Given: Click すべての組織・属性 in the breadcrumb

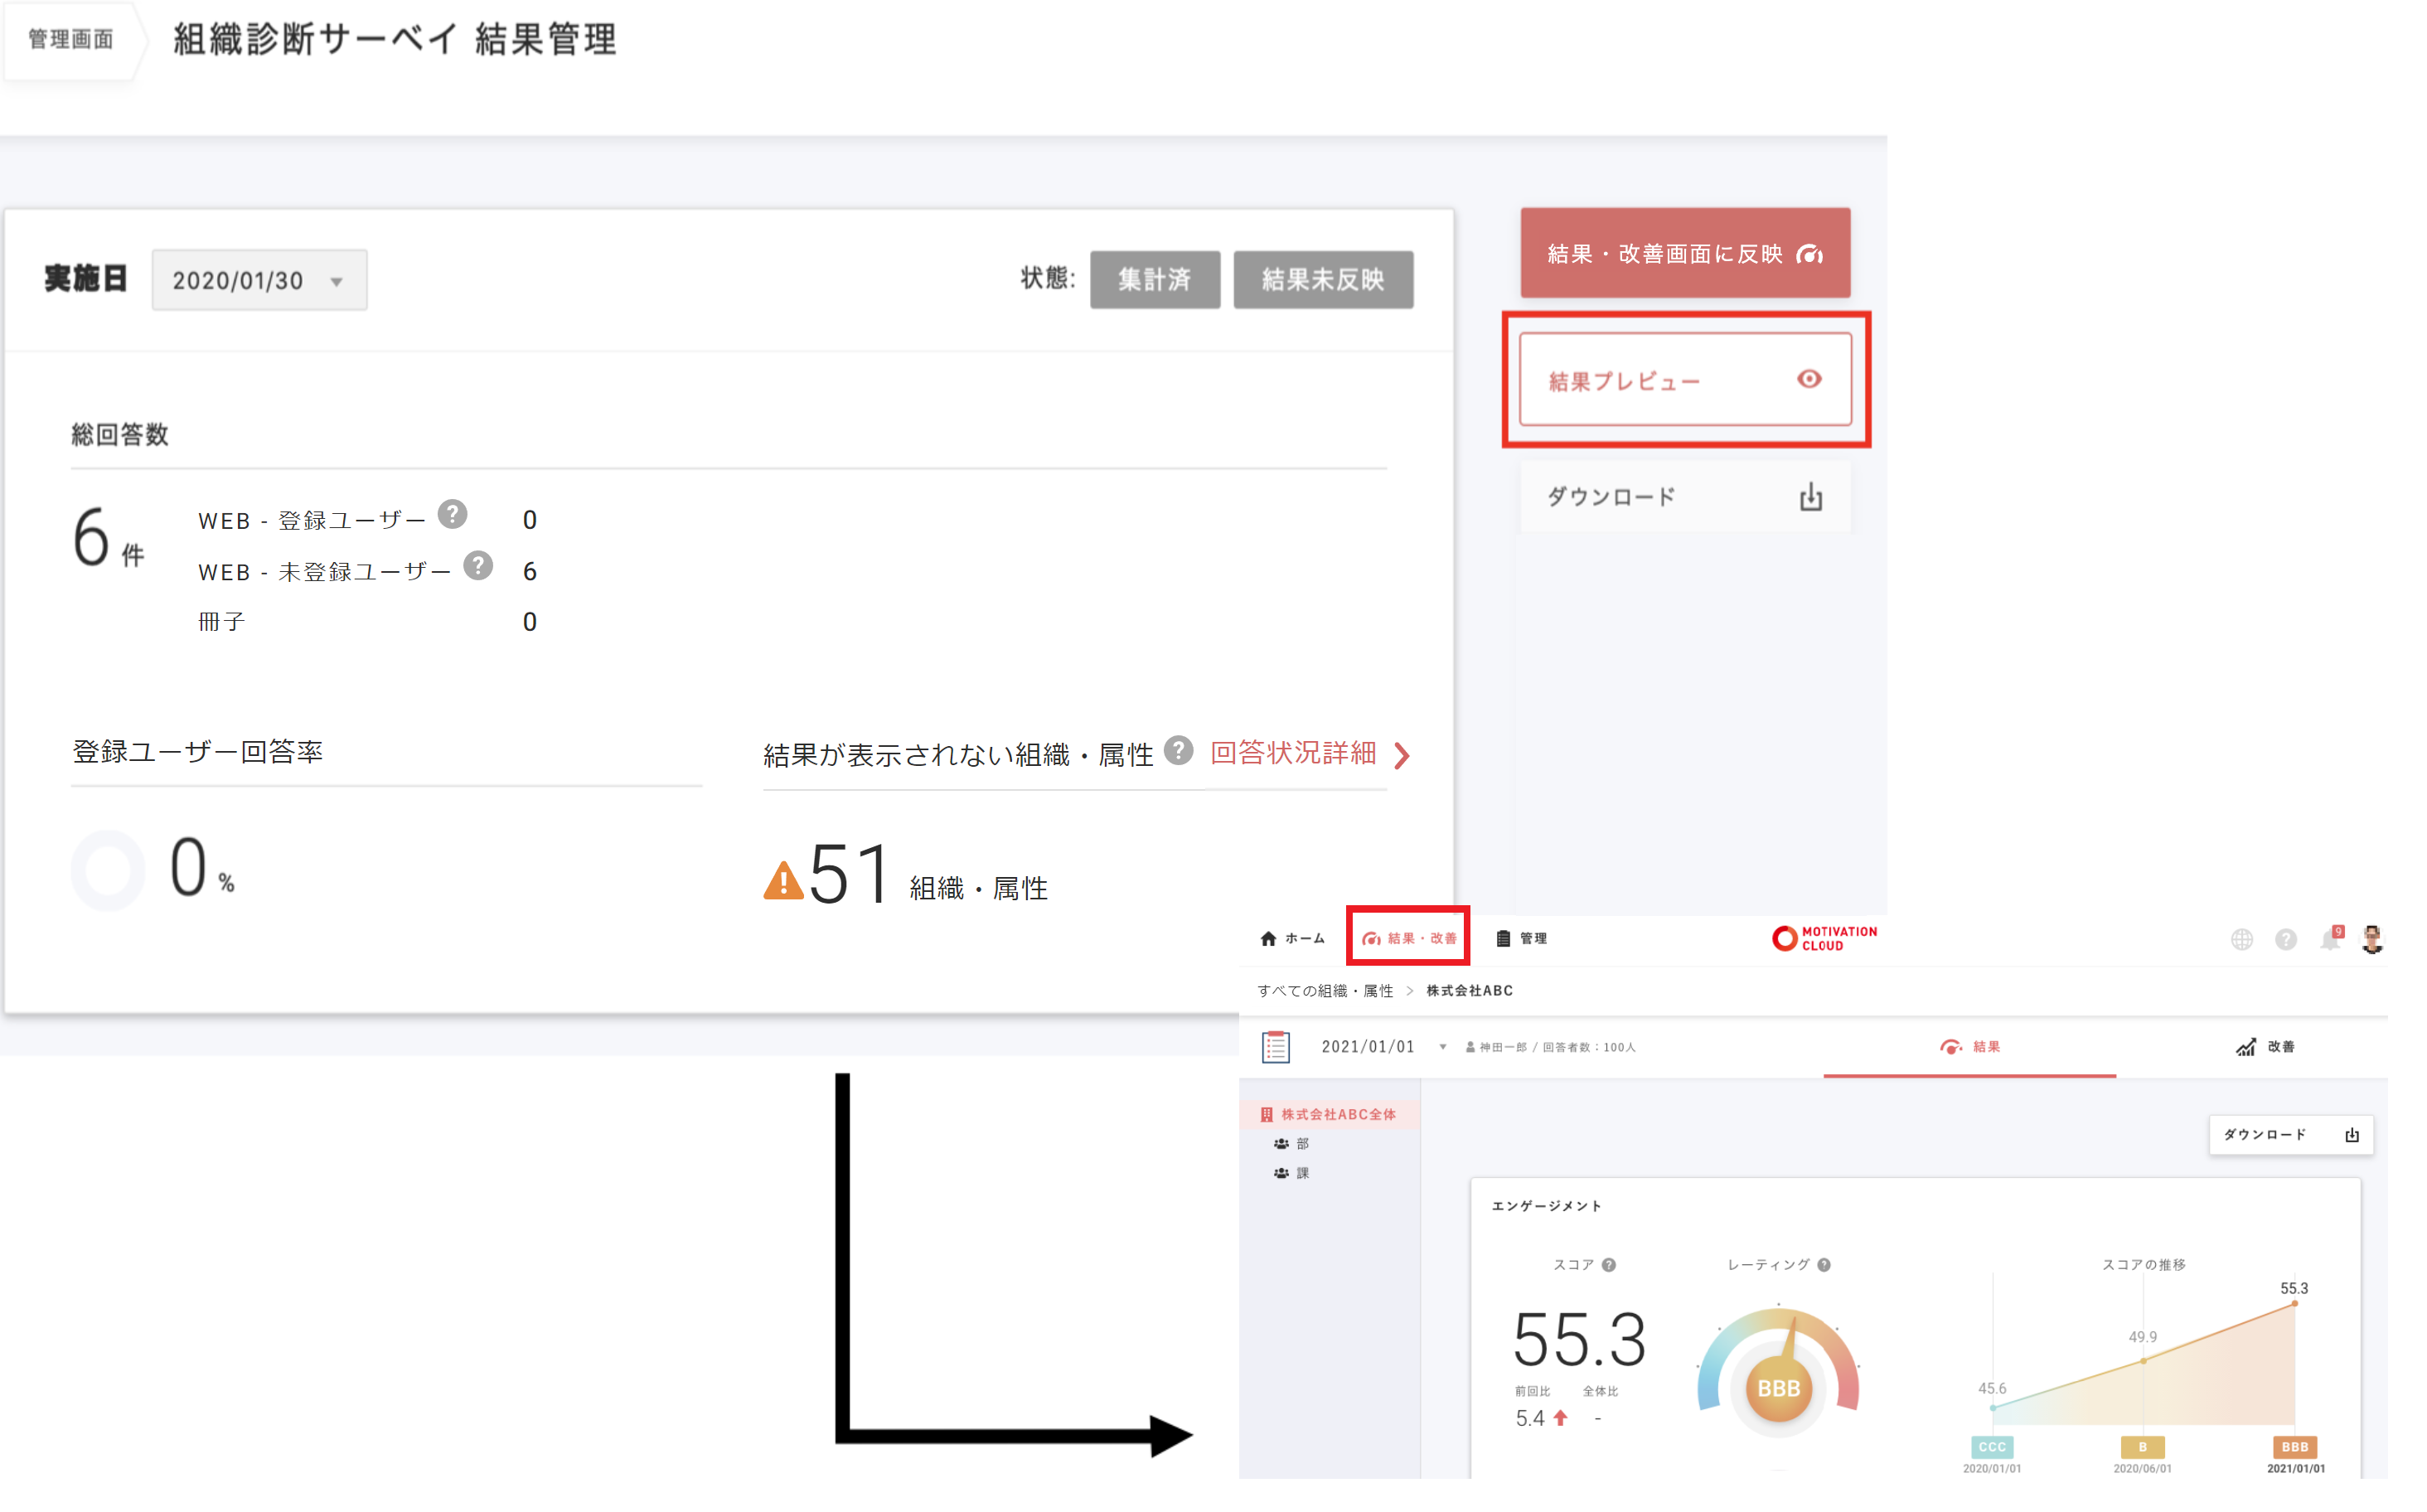Looking at the screenshot, I should tap(1325, 990).
